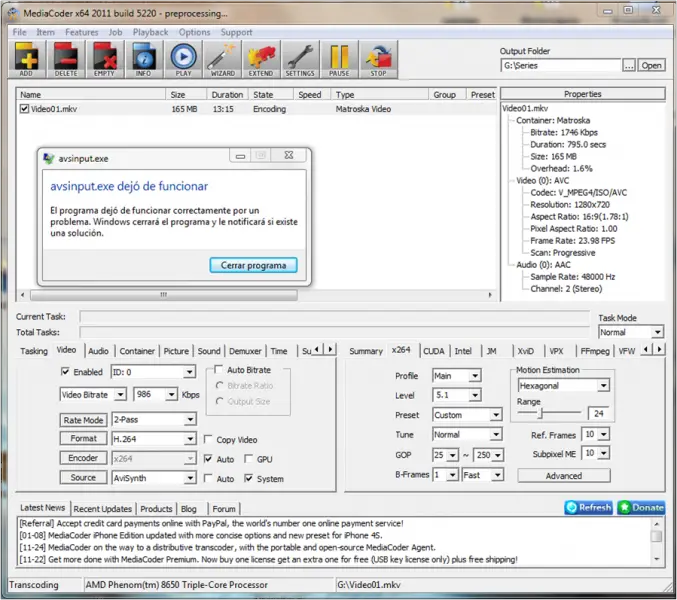Open the Hexagonal motion estimation dropdown
677x600 pixels.
[563, 385]
